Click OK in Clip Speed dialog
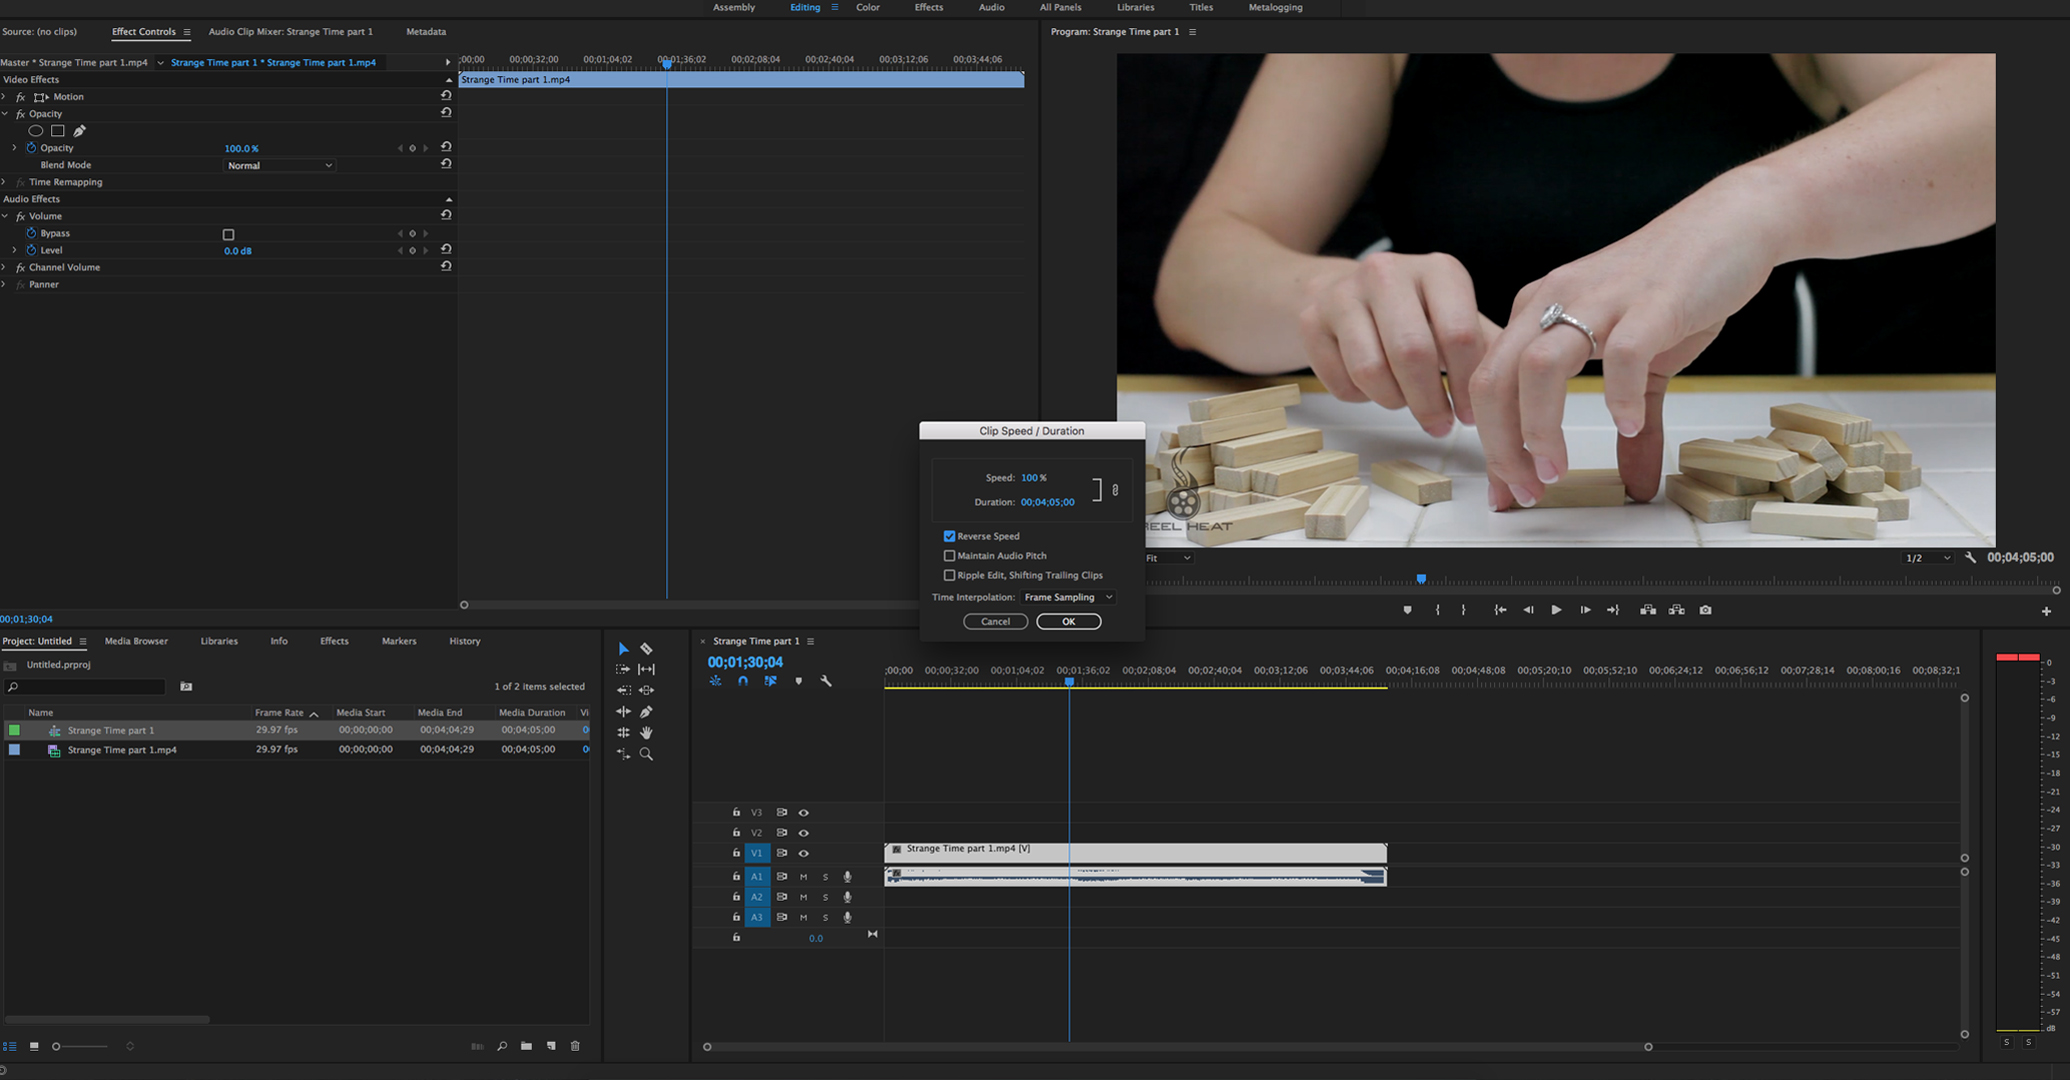2070x1080 pixels. pyautogui.click(x=1068, y=621)
